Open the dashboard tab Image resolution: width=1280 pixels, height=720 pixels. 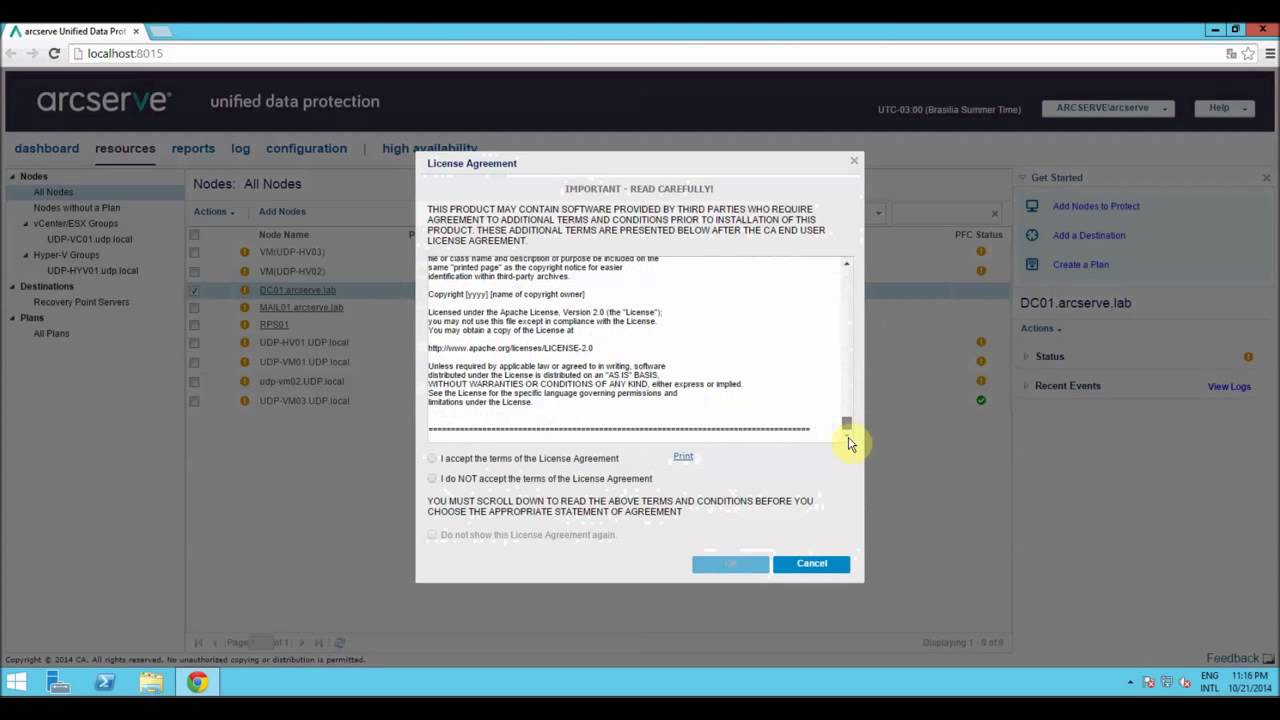(x=46, y=148)
